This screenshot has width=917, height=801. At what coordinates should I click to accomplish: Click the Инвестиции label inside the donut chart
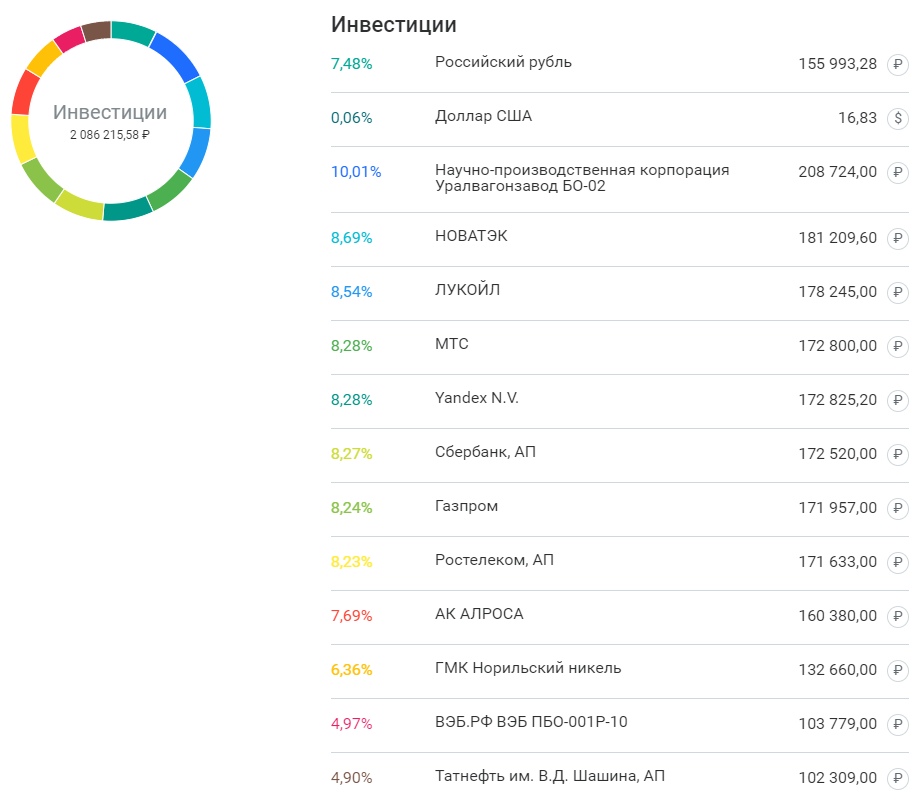tap(110, 112)
